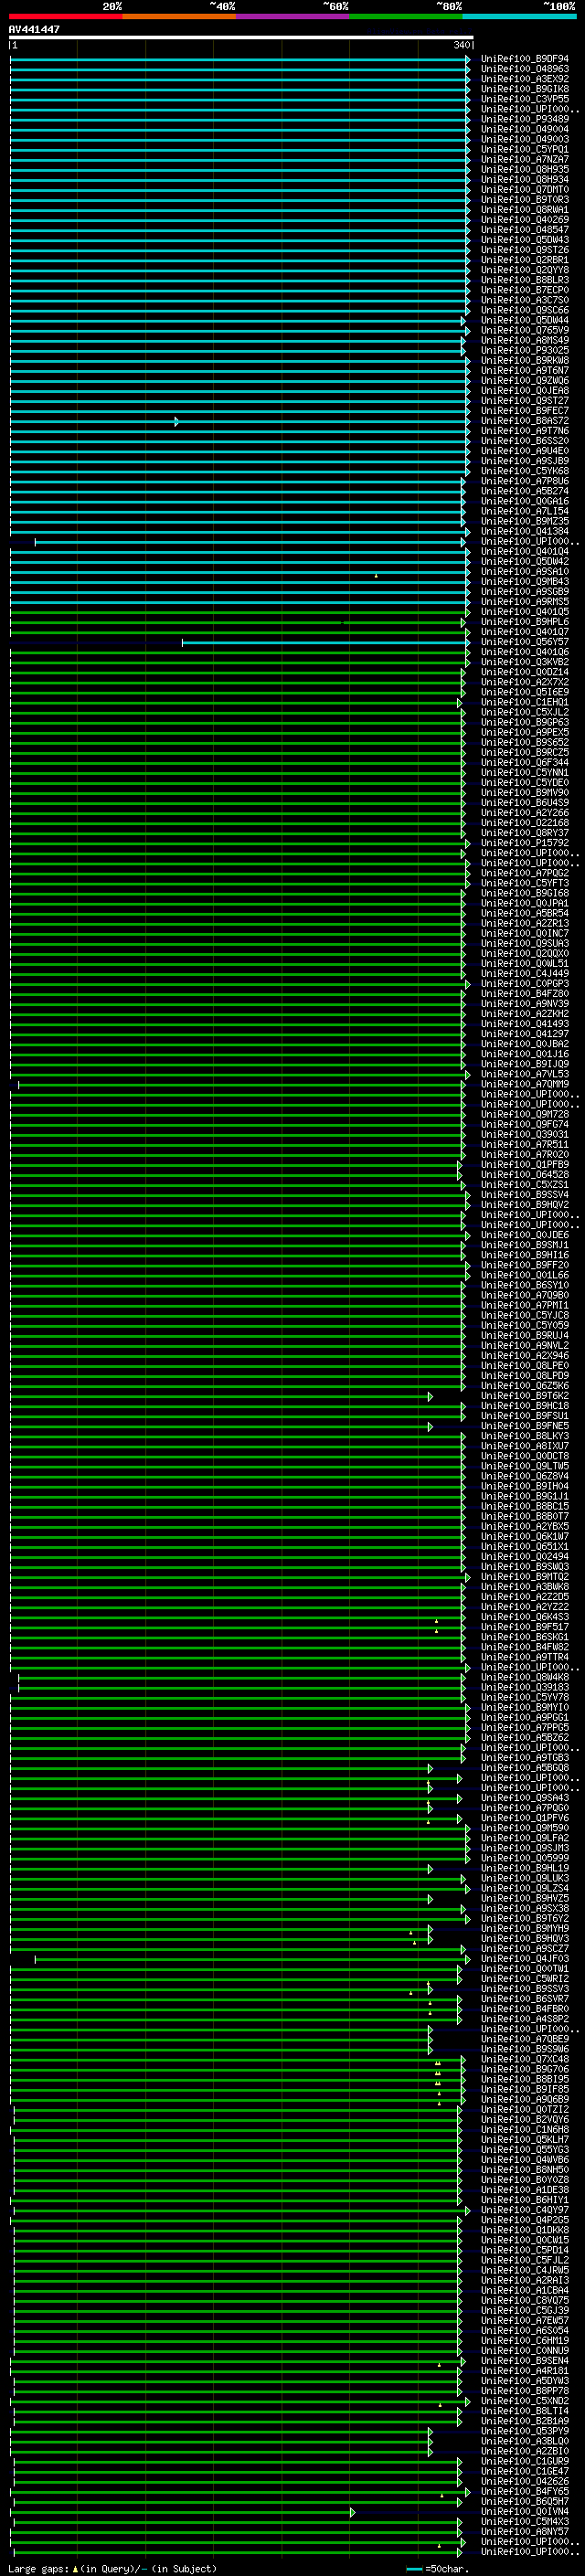This screenshot has height=2576, width=585.
Task: Select label UniRef100_B9FNE5
Action: [x=525, y=1426]
